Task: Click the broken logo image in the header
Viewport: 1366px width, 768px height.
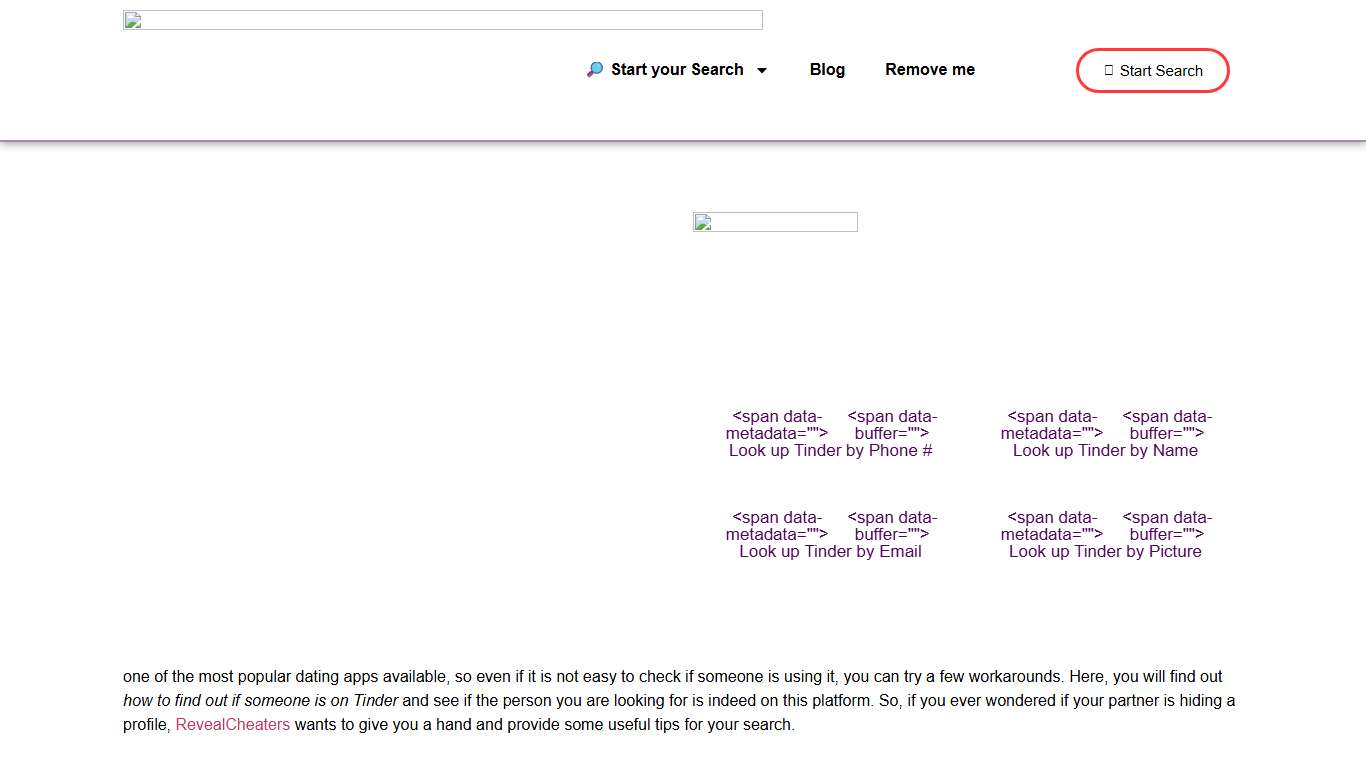Action: tap(442, 20)
